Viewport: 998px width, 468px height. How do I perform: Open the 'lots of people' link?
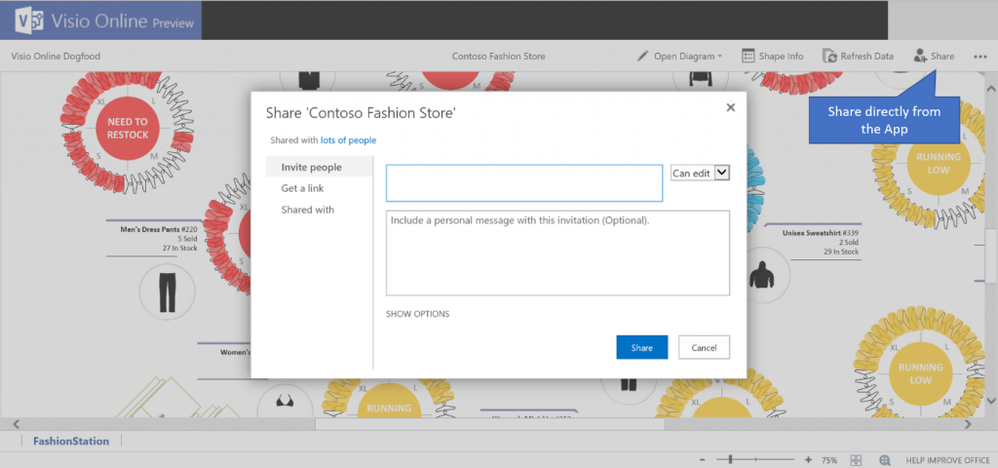pos(348,140)
